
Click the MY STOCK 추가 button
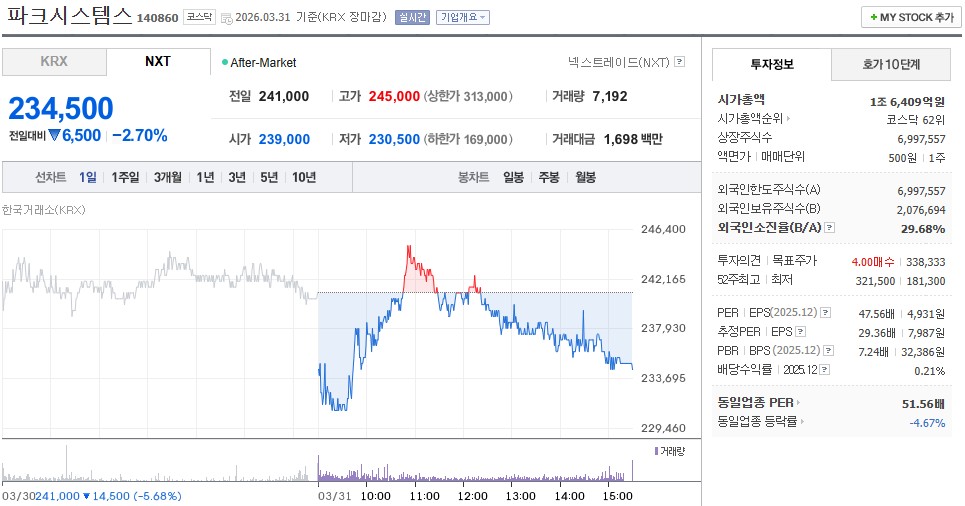click(x=910, y=18)
